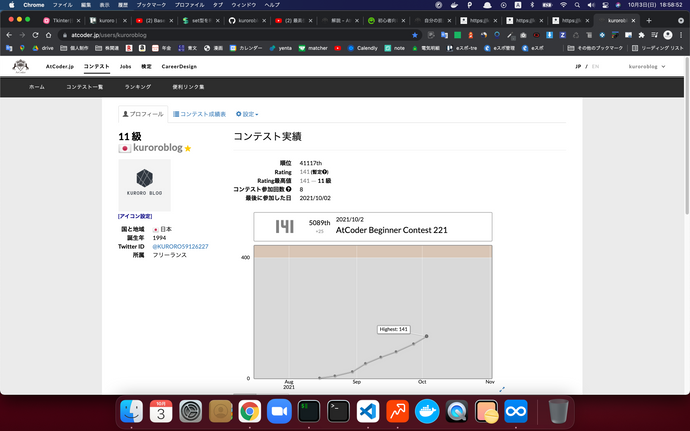Open CareerDesign in top navigation
Image resolution: width=690 pixels, height=431 pixels.
(x=179, y=66)
